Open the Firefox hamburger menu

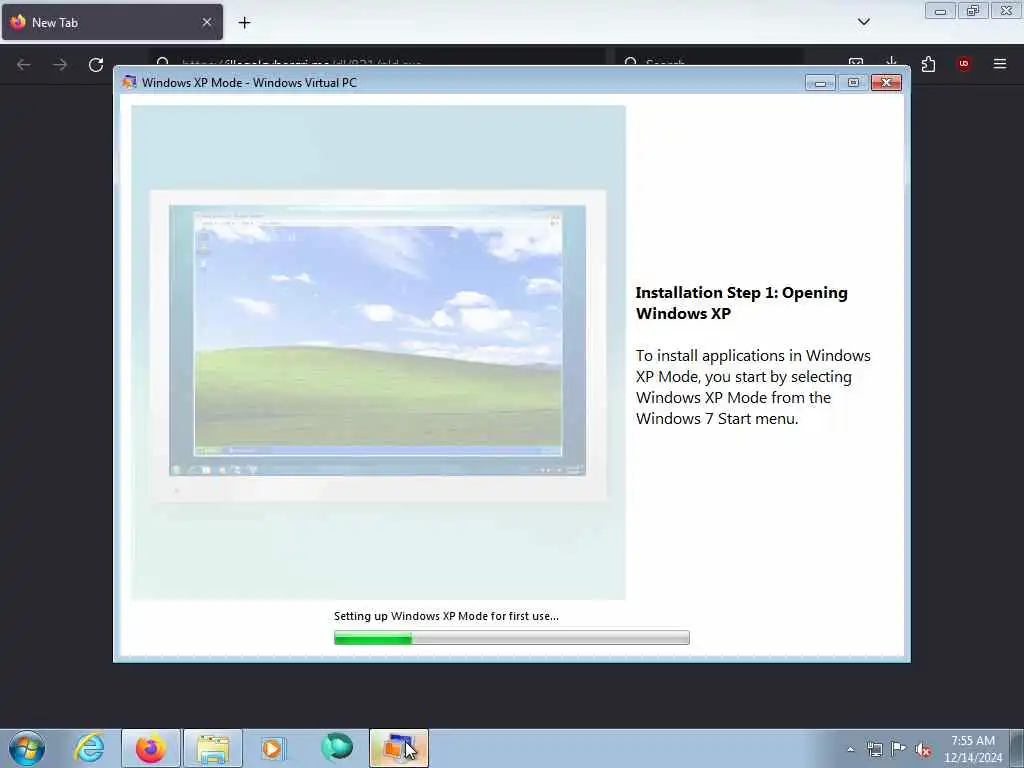(x=1000, y=64)
